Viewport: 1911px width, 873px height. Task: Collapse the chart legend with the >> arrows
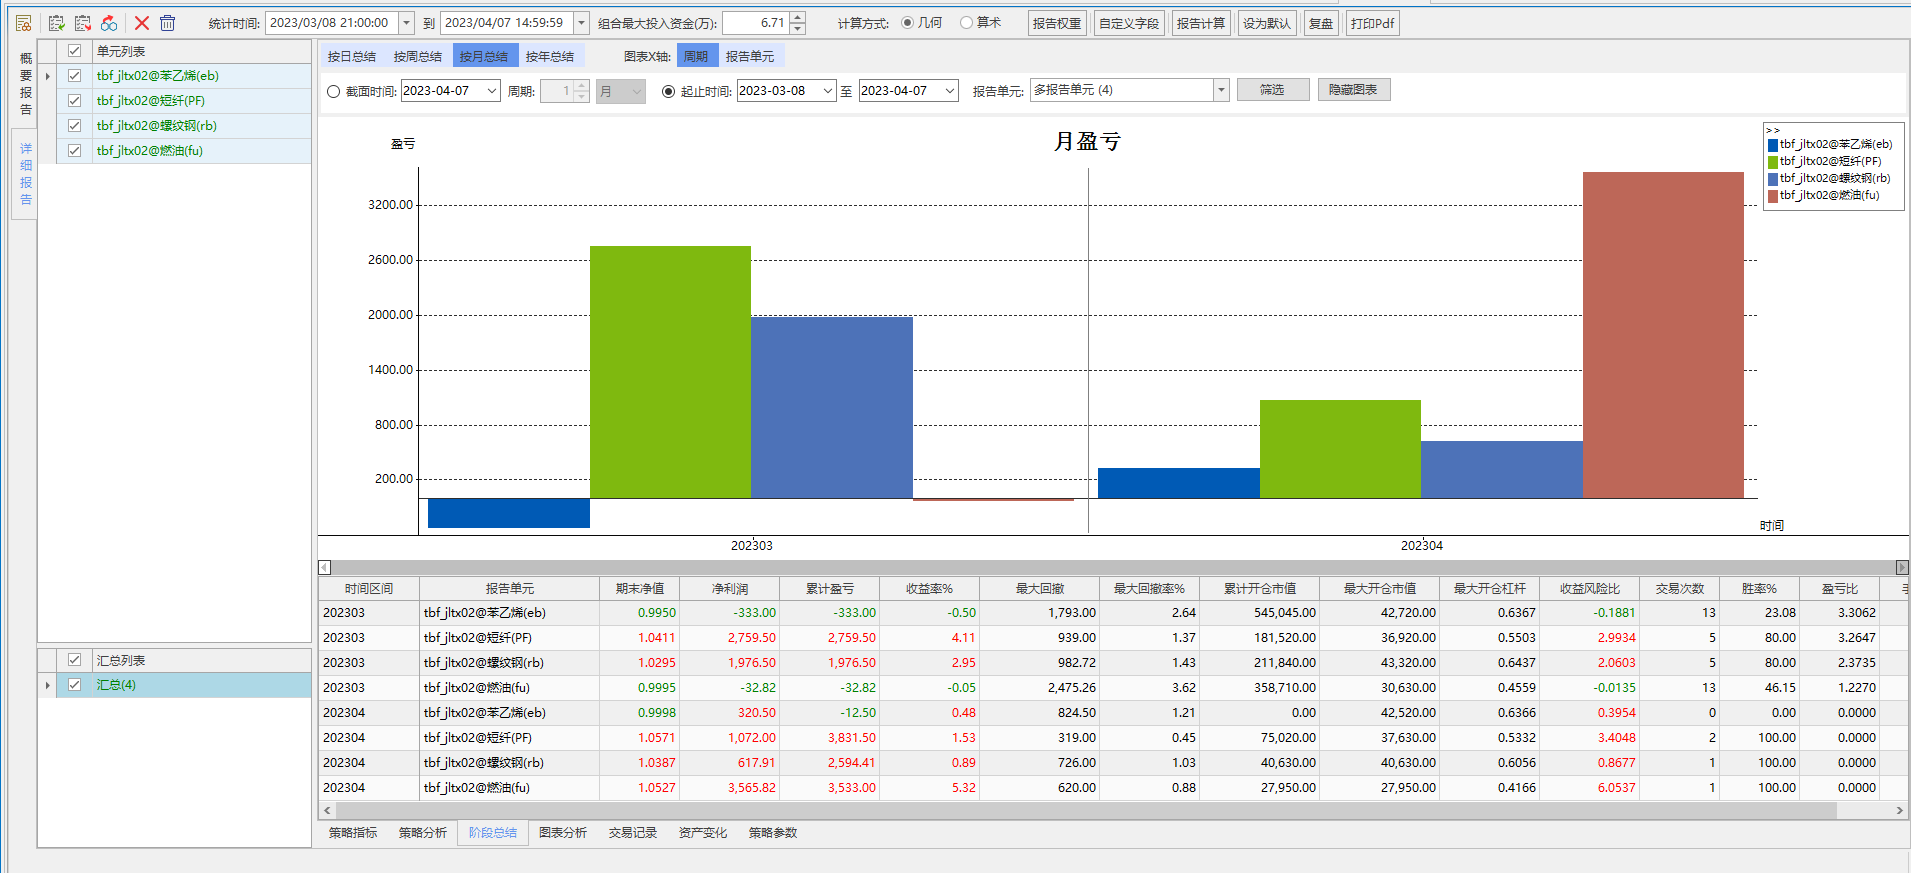(x=1773, y=130)
